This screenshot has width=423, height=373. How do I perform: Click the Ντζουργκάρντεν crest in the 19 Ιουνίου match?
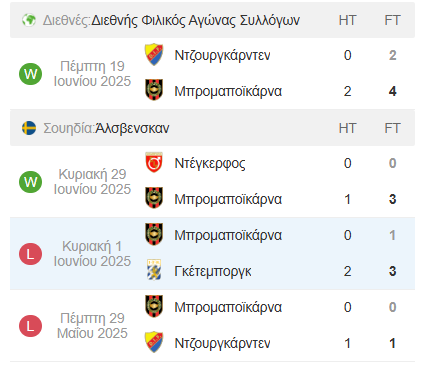click(x=154, y=55)
